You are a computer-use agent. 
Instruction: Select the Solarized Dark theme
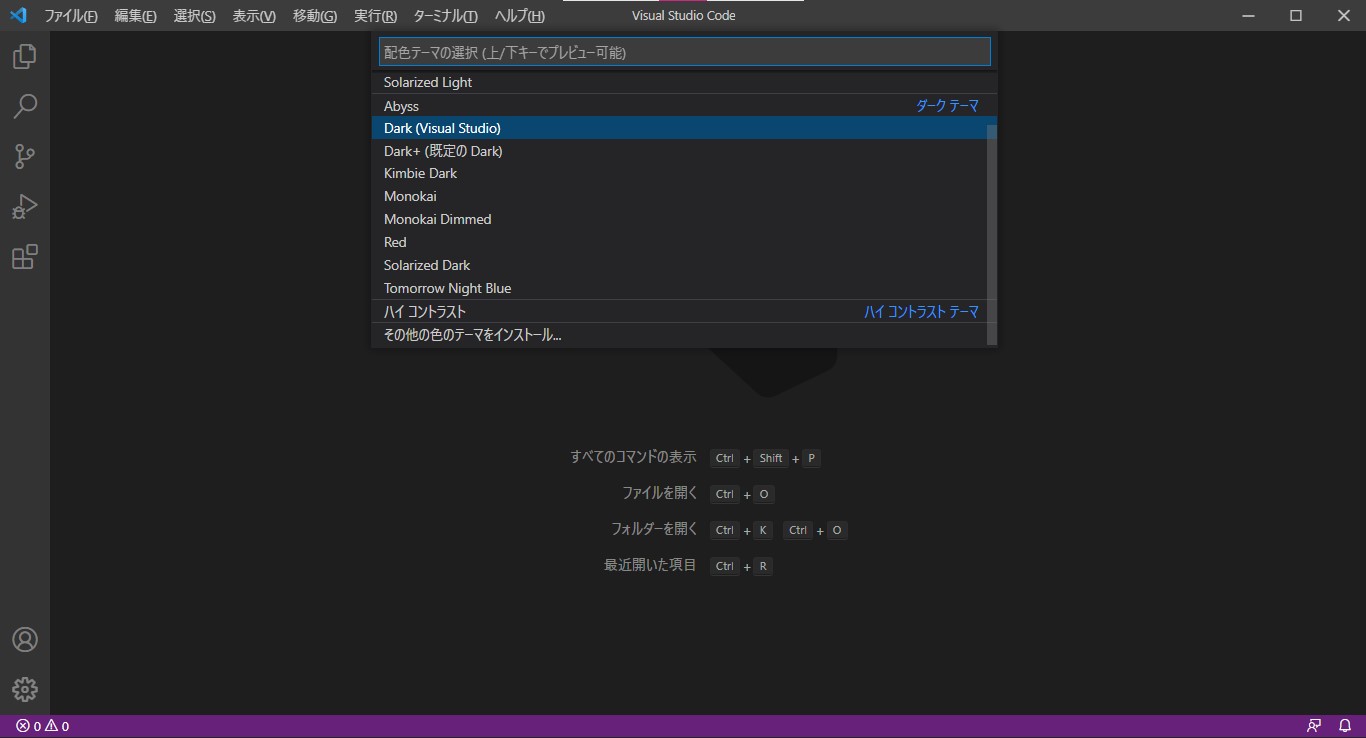[x=684, y=265]
